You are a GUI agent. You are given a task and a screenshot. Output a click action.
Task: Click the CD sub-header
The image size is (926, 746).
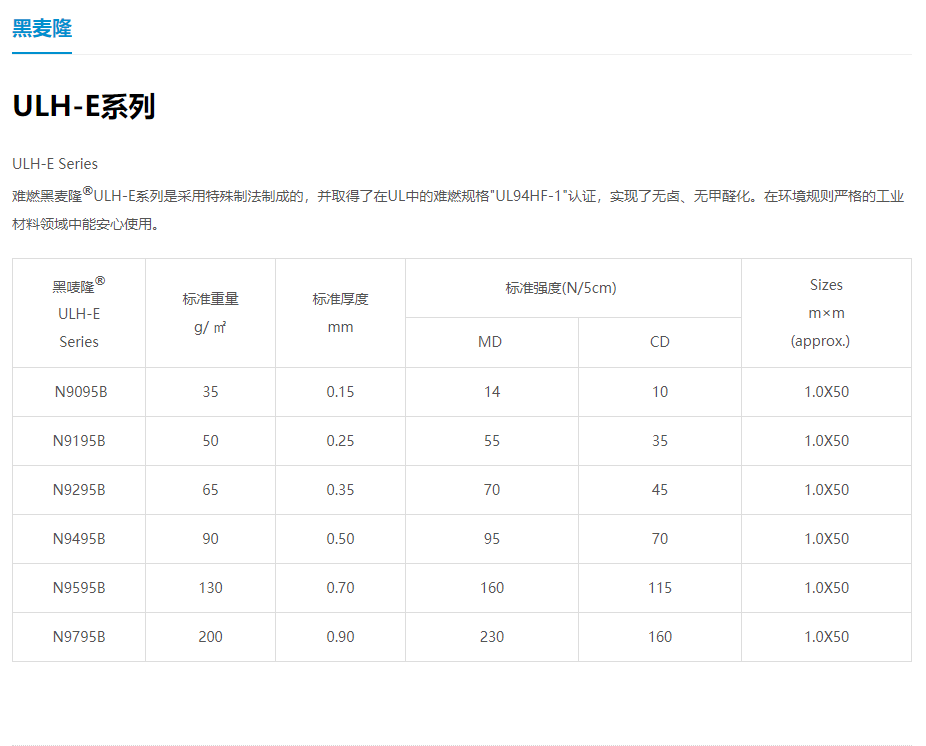tap(660, 342)
